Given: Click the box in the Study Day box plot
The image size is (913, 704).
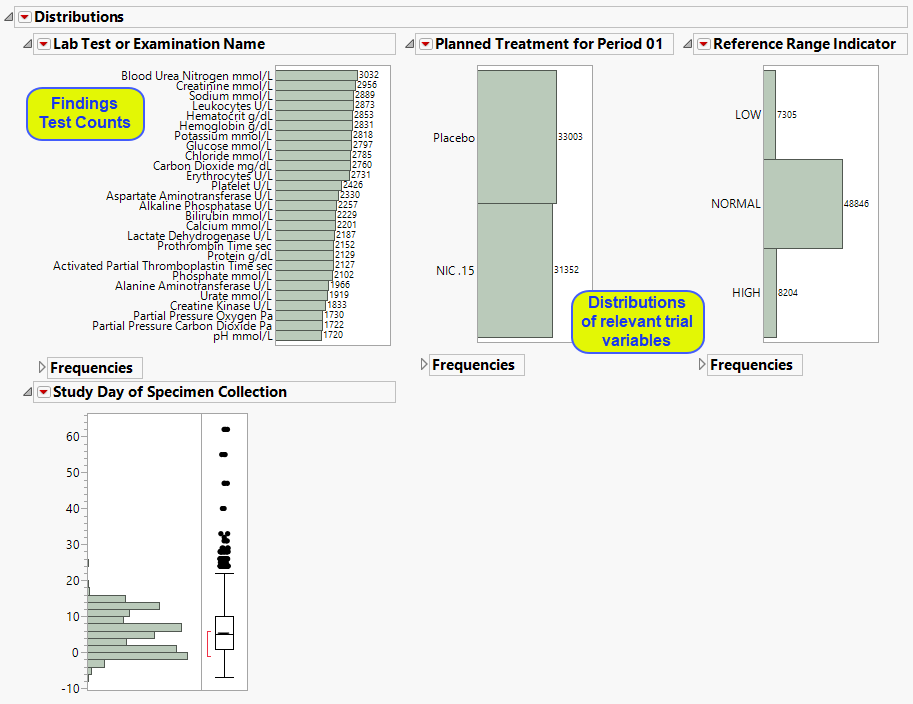Looking at the screenshot, I should tap(224, 633).
